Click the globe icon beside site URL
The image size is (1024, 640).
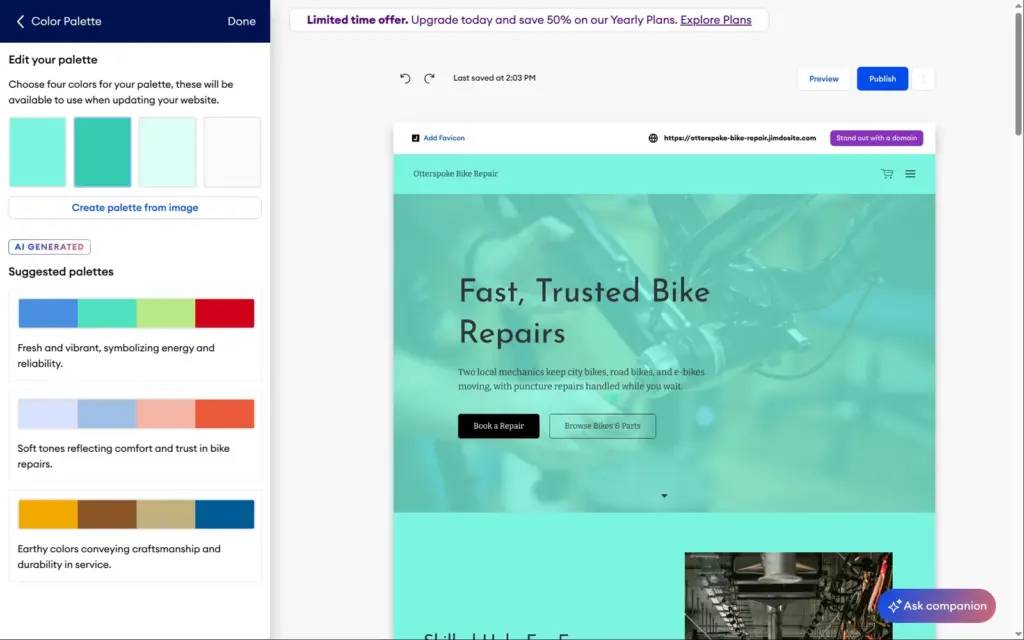tap(652, 138)
